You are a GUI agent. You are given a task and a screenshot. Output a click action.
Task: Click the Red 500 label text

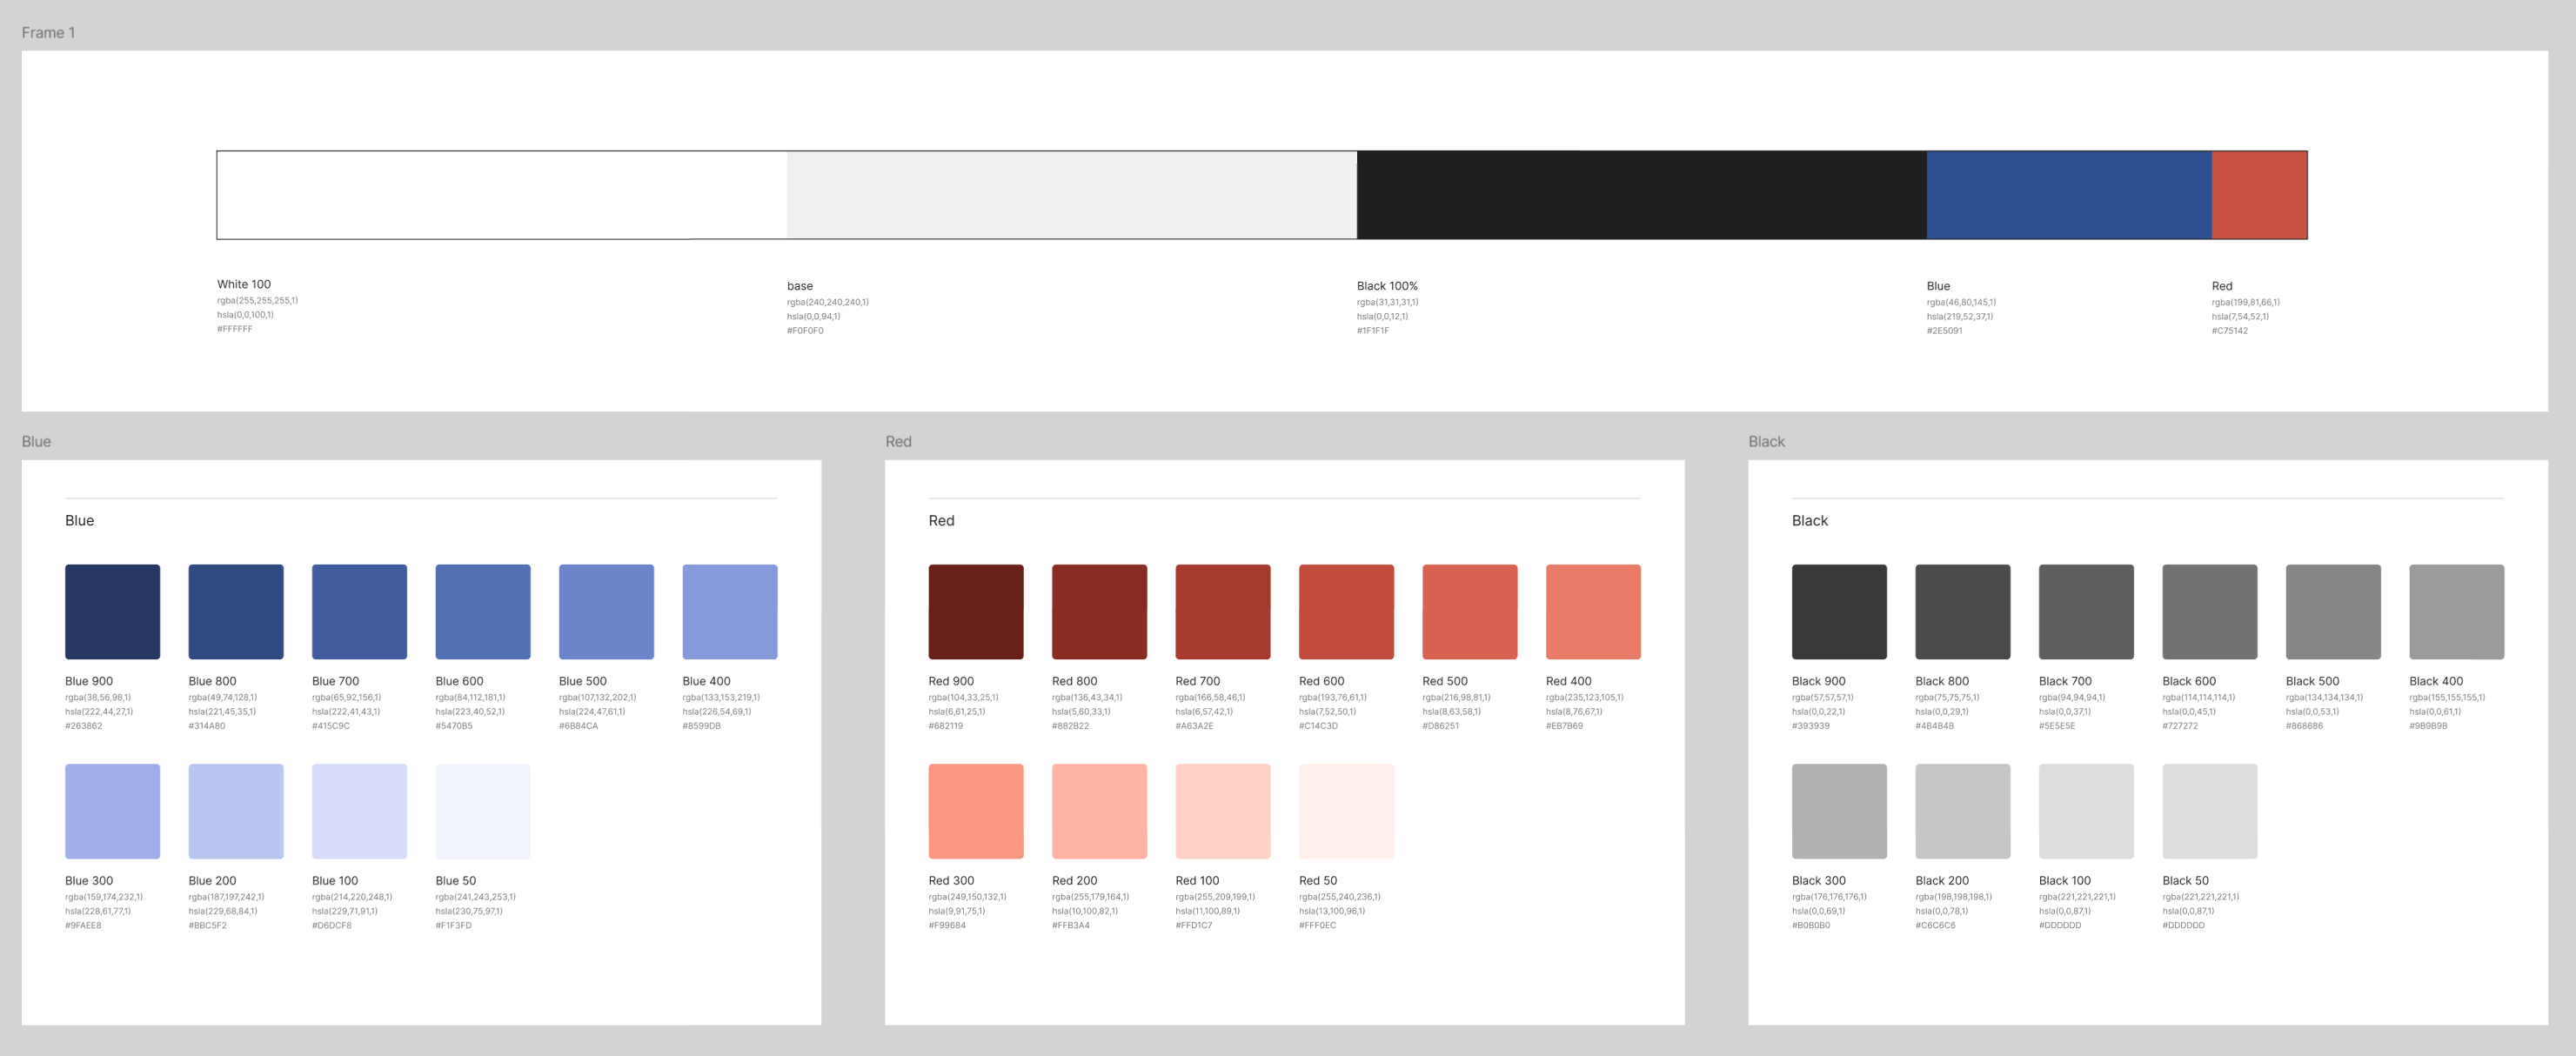pyautogui.click(x=1444, y=681)
